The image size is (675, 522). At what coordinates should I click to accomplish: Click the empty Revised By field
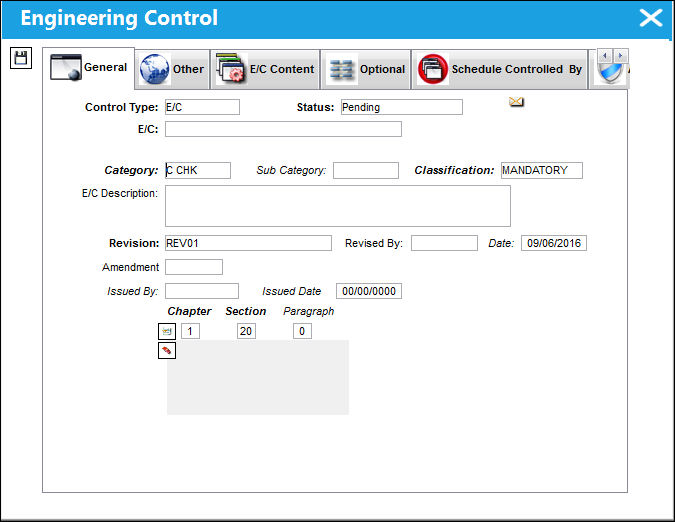[x=444, y=243]
